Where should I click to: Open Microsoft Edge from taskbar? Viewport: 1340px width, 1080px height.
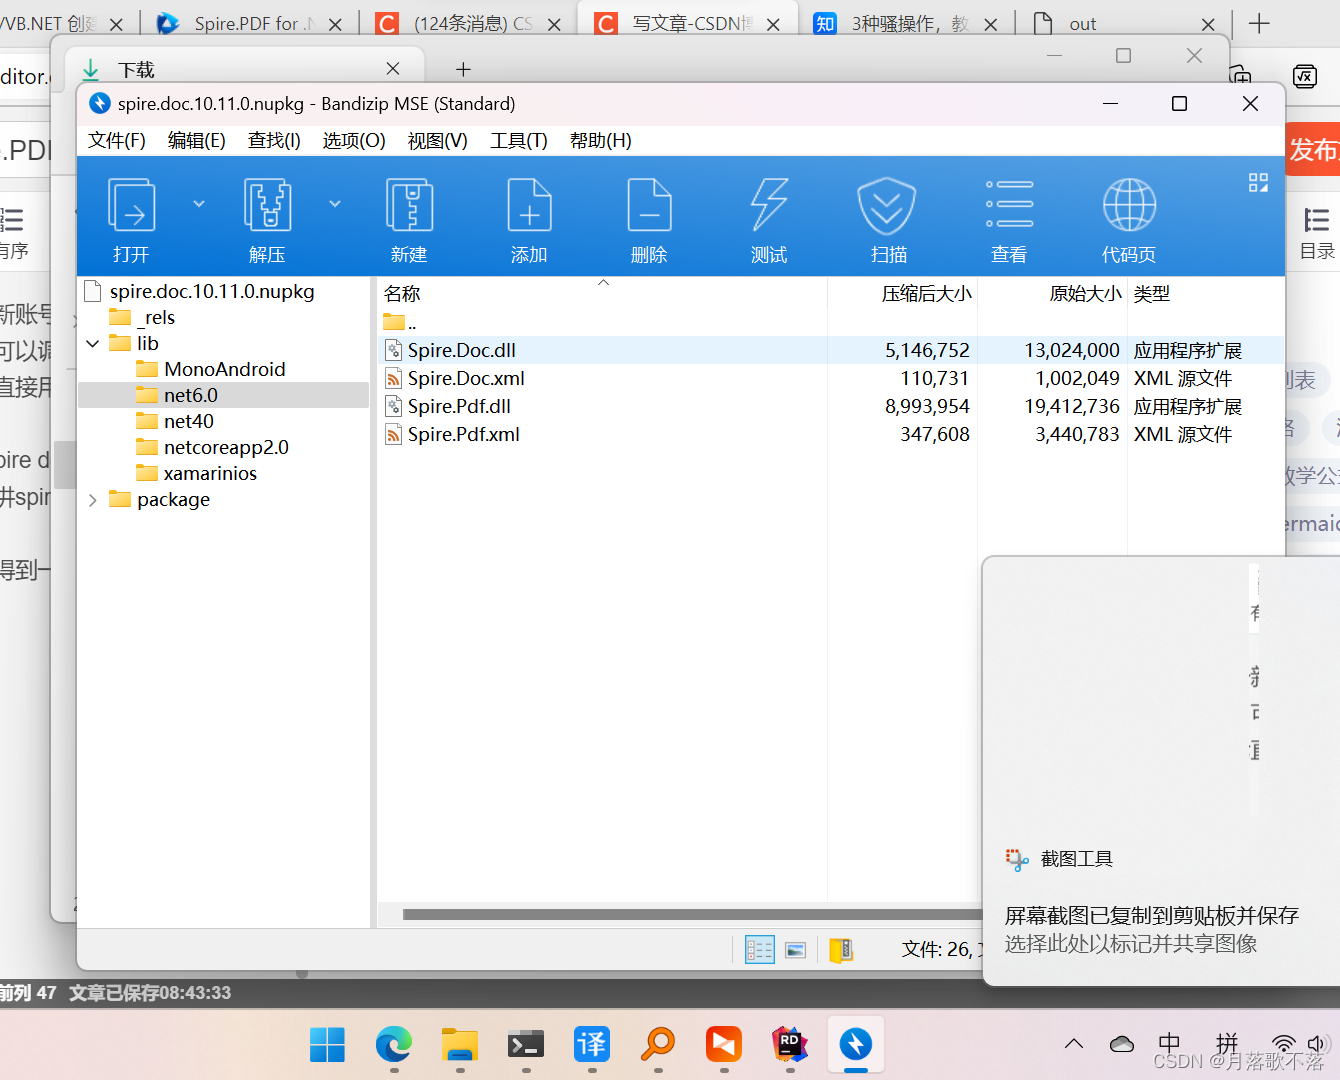393,1044
